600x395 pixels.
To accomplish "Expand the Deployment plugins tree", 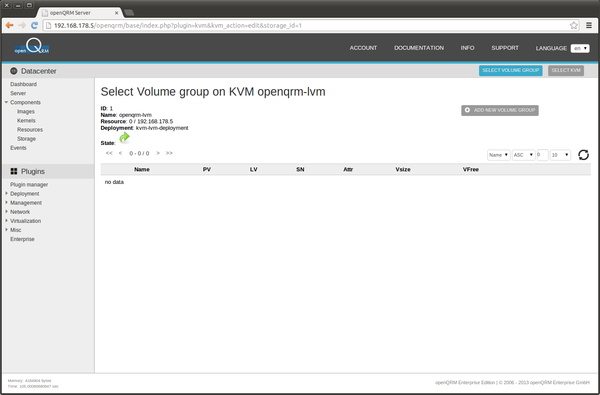I will [7, 194].
